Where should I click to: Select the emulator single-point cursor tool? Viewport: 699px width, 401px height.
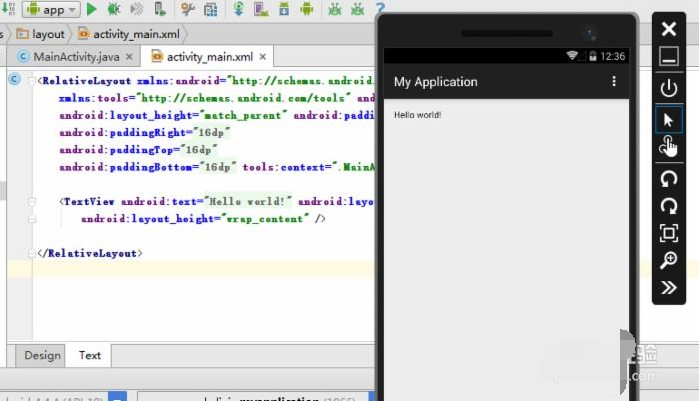point(668,119)
